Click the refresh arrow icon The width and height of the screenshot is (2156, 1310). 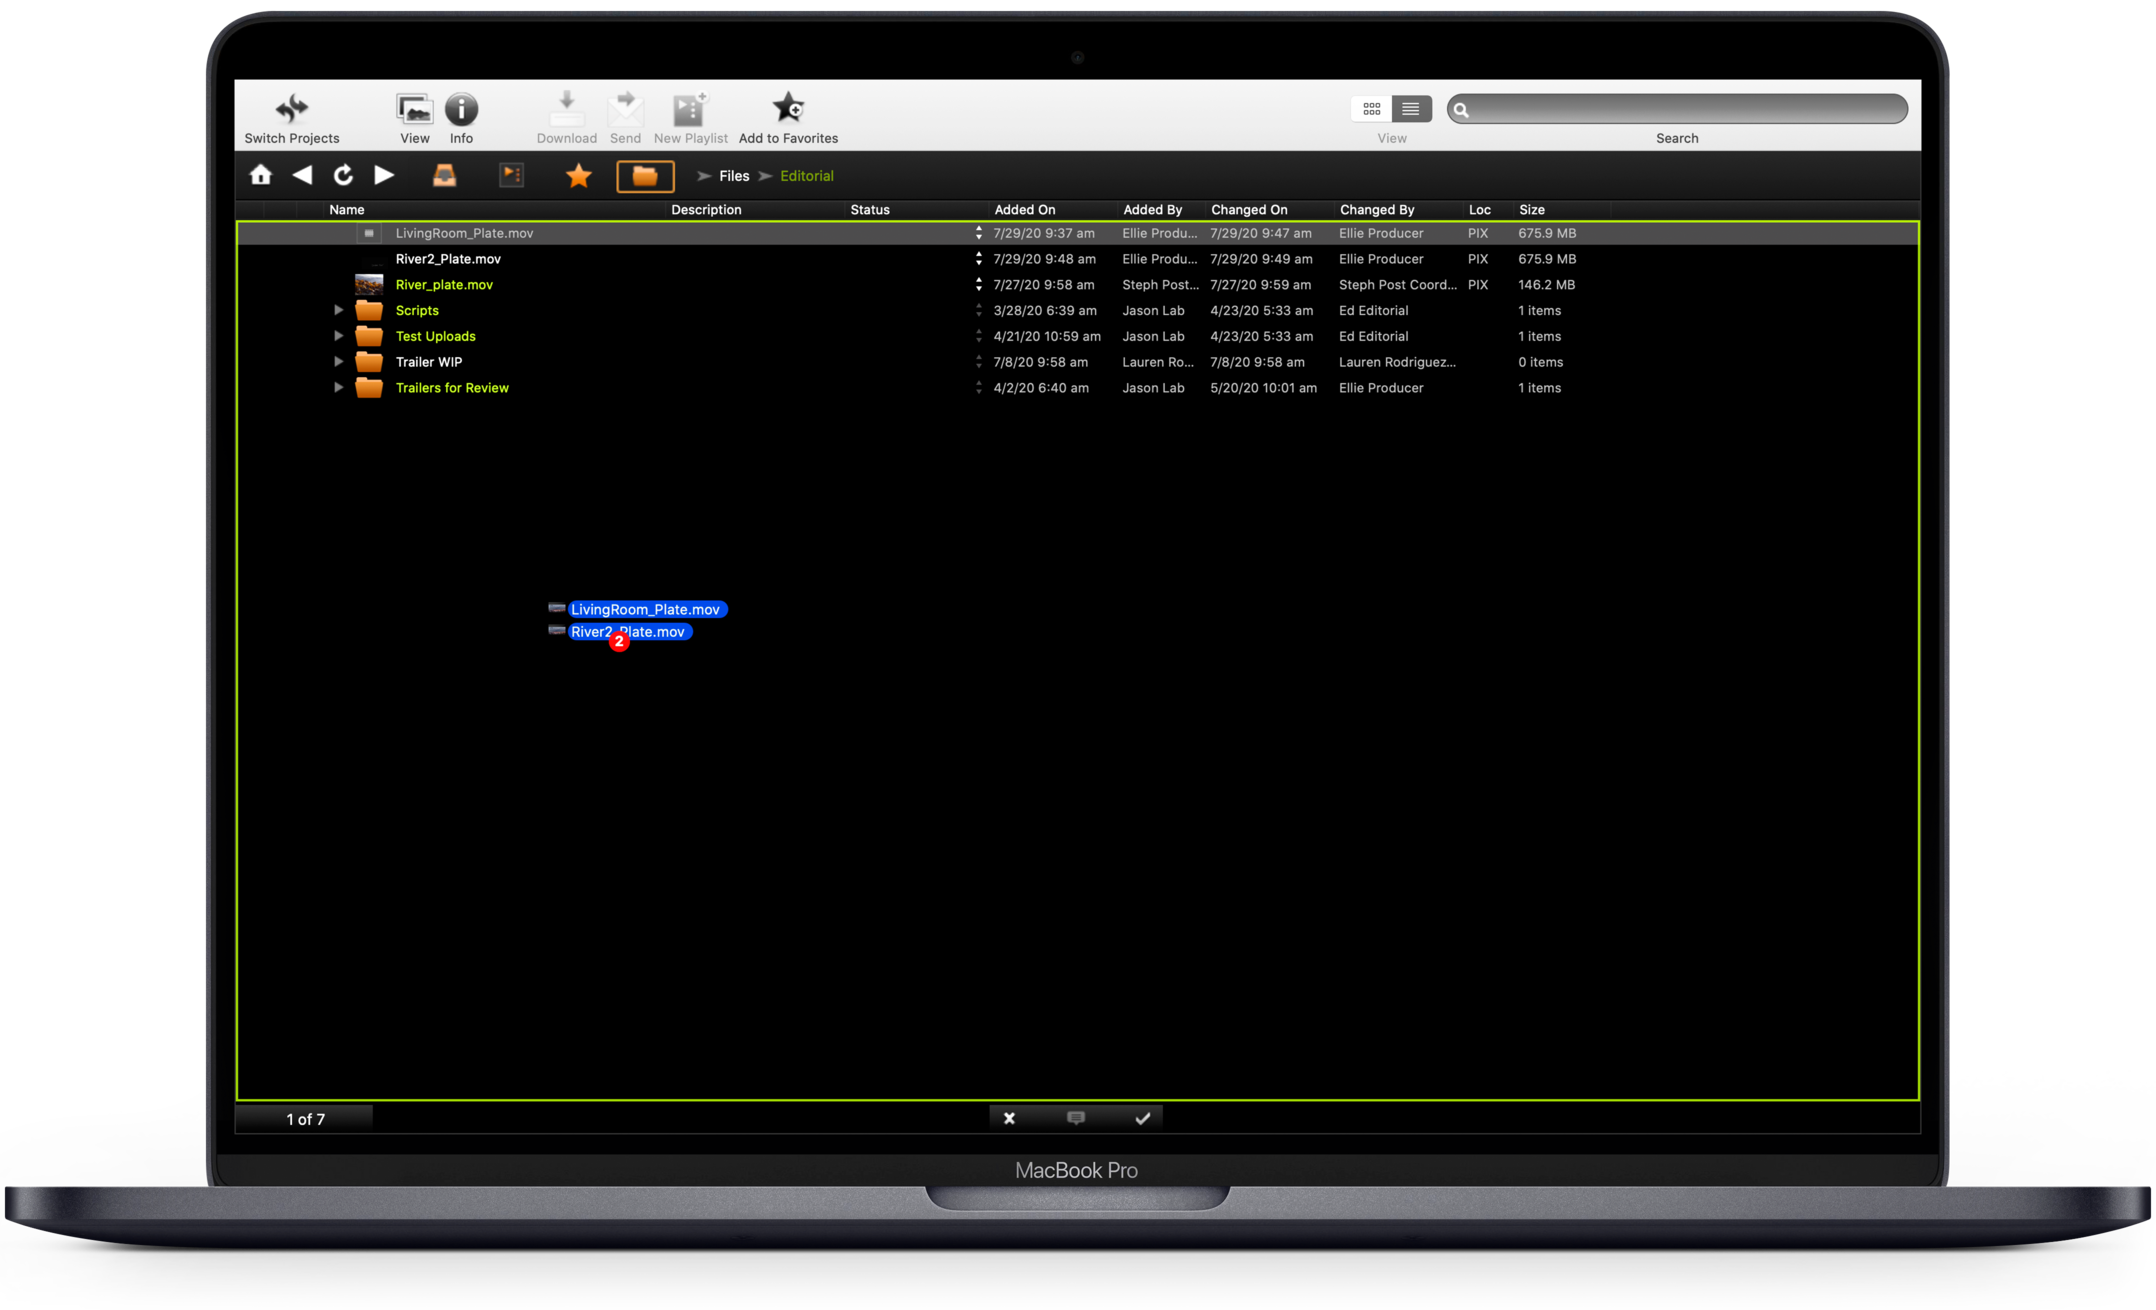pyautogui.click(x=343, y=175)
